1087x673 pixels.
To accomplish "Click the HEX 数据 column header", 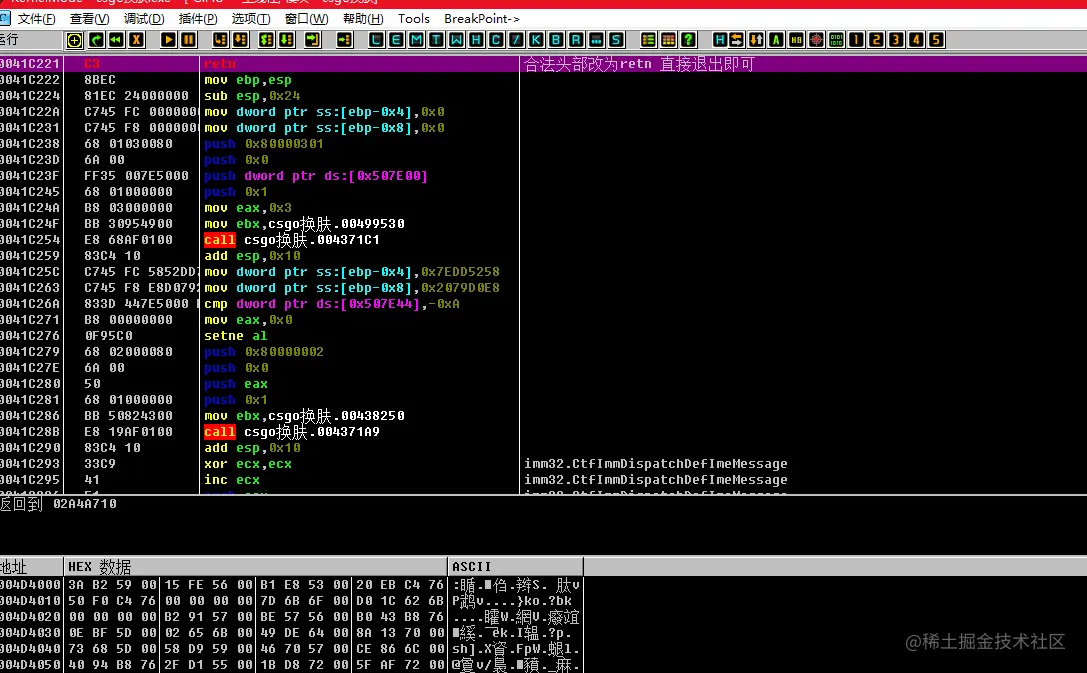I will (255, 567).
